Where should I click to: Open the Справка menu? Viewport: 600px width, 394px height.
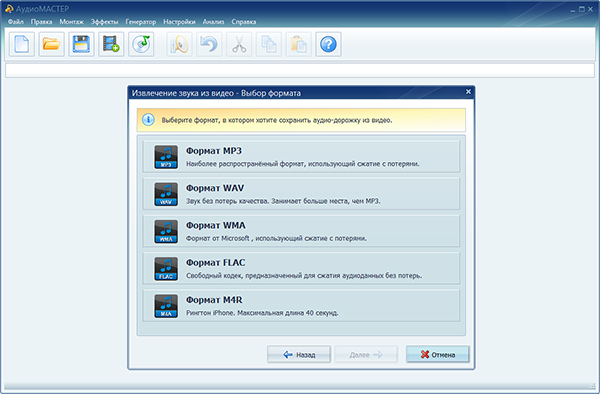pyautogui.click(x=244, y=22)
